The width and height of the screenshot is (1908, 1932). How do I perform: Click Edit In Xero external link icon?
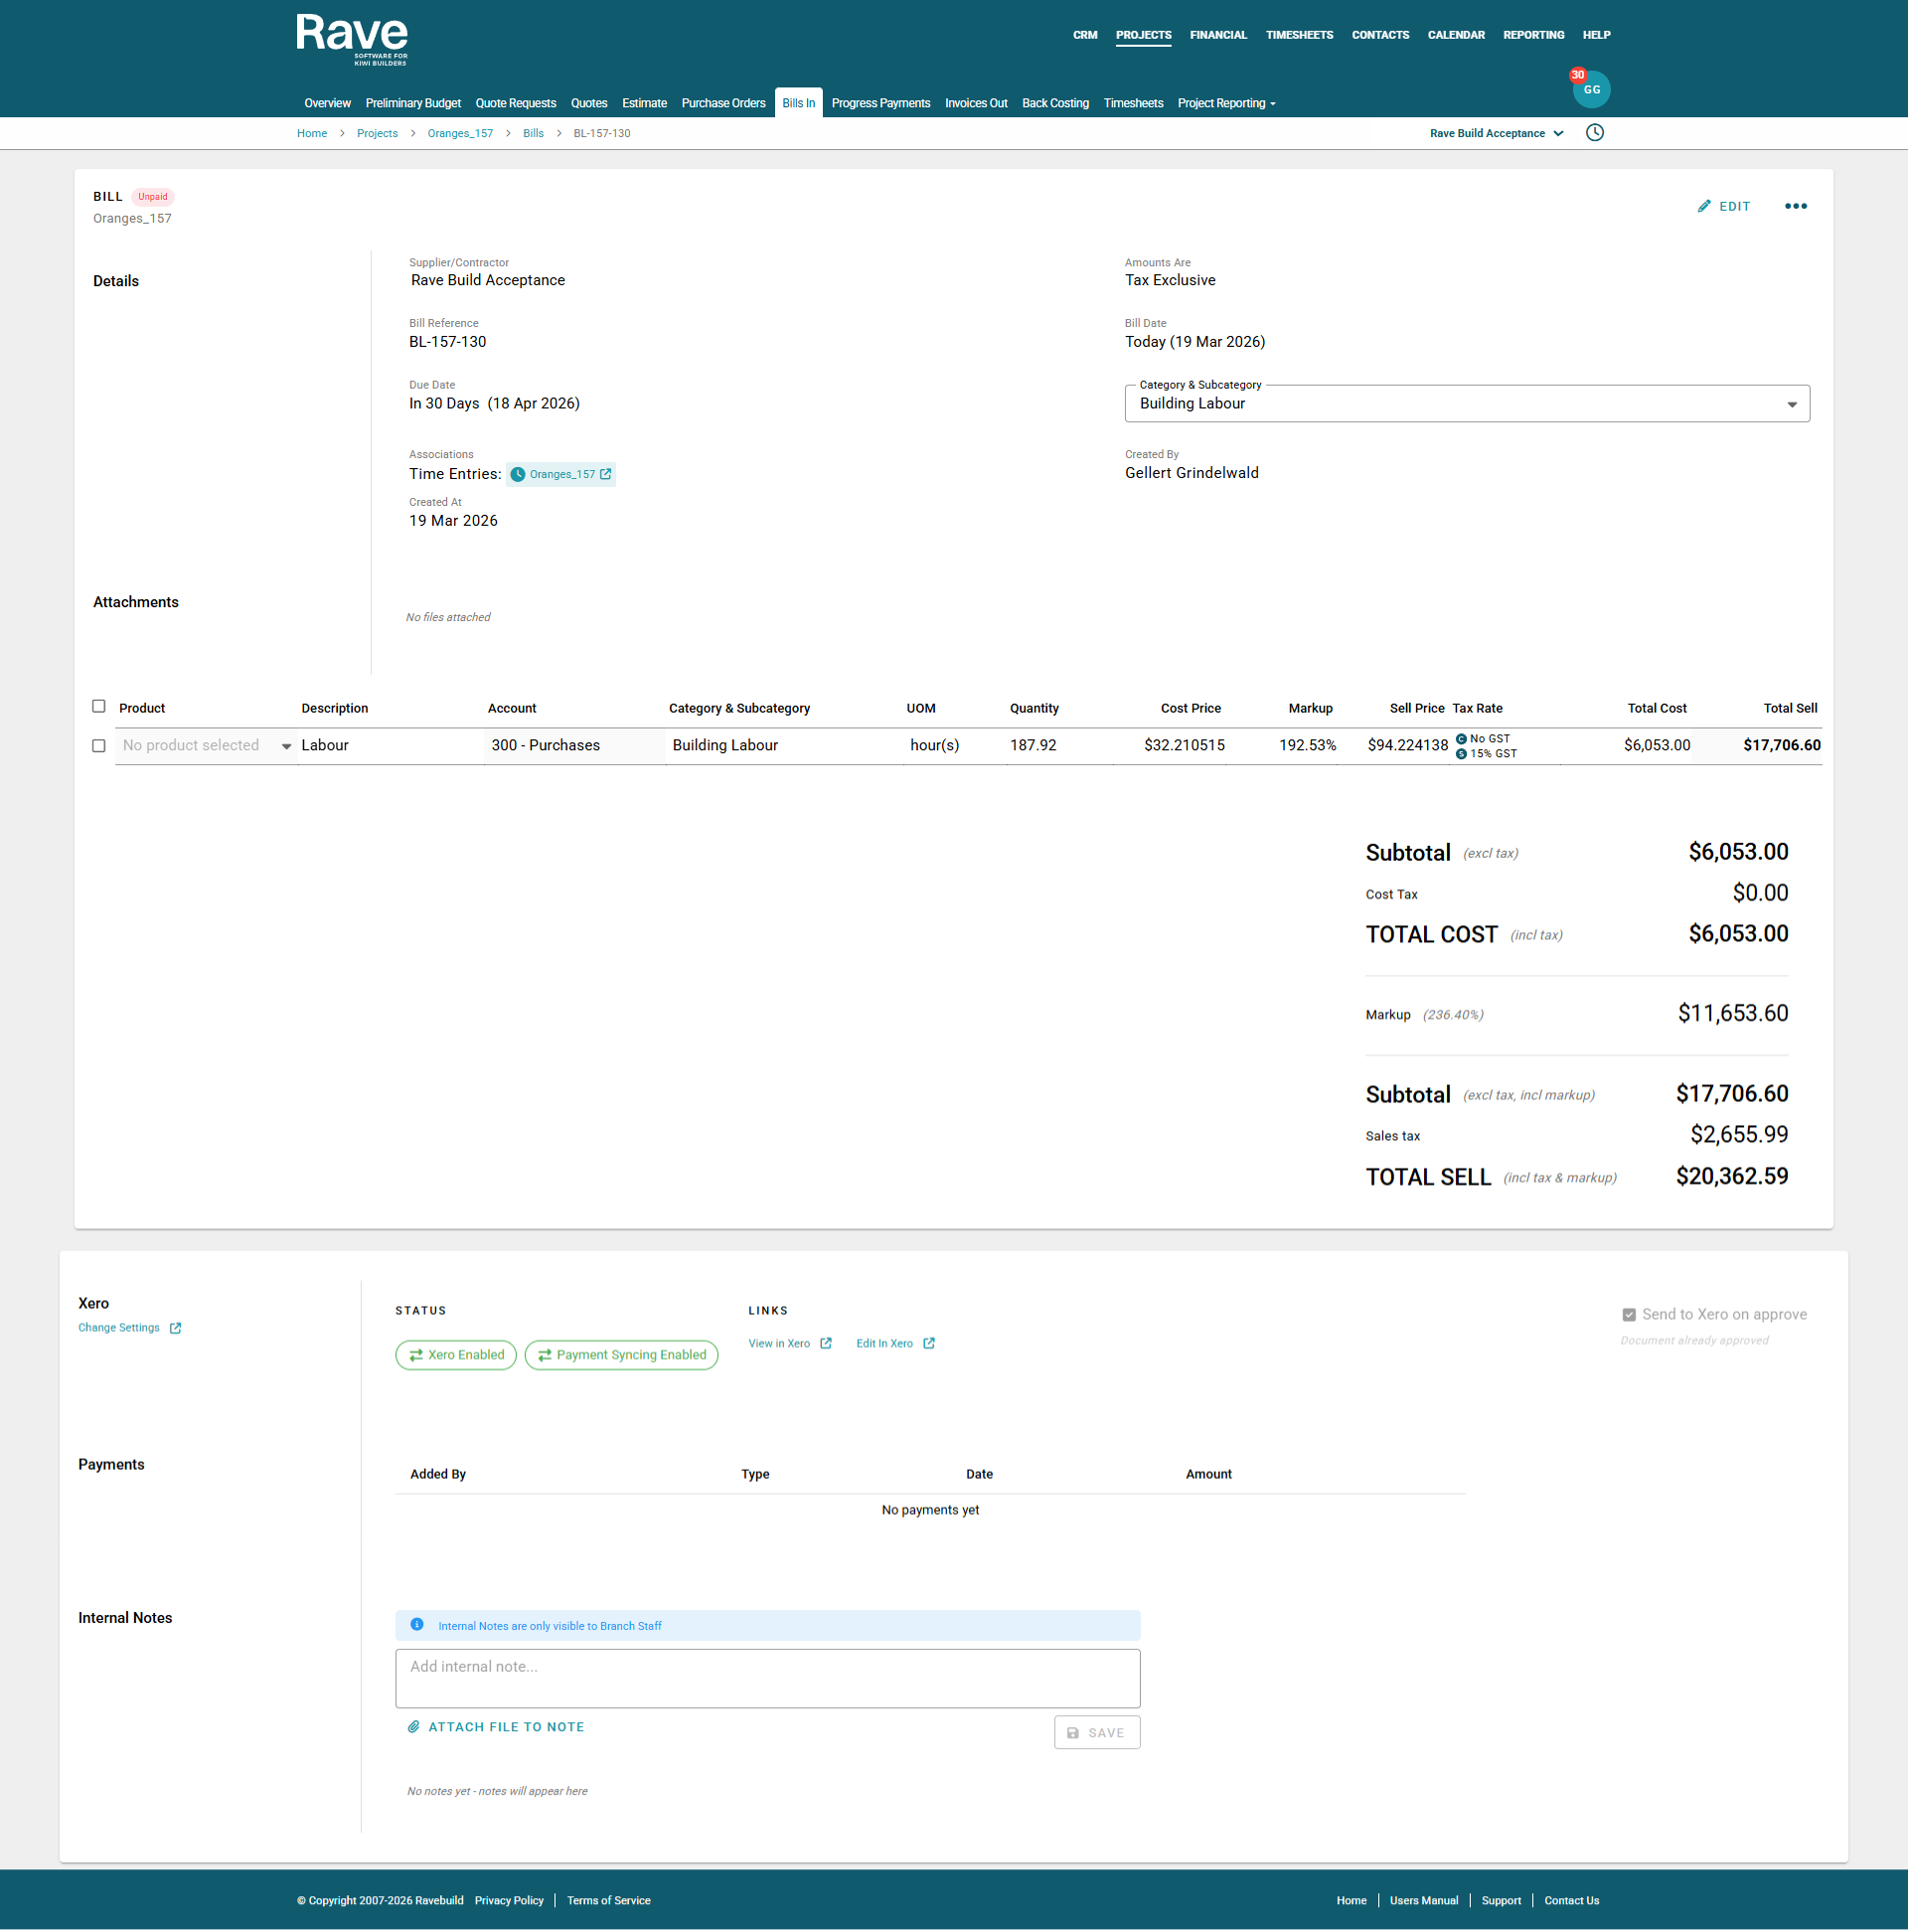click(x=928, y=1343)
